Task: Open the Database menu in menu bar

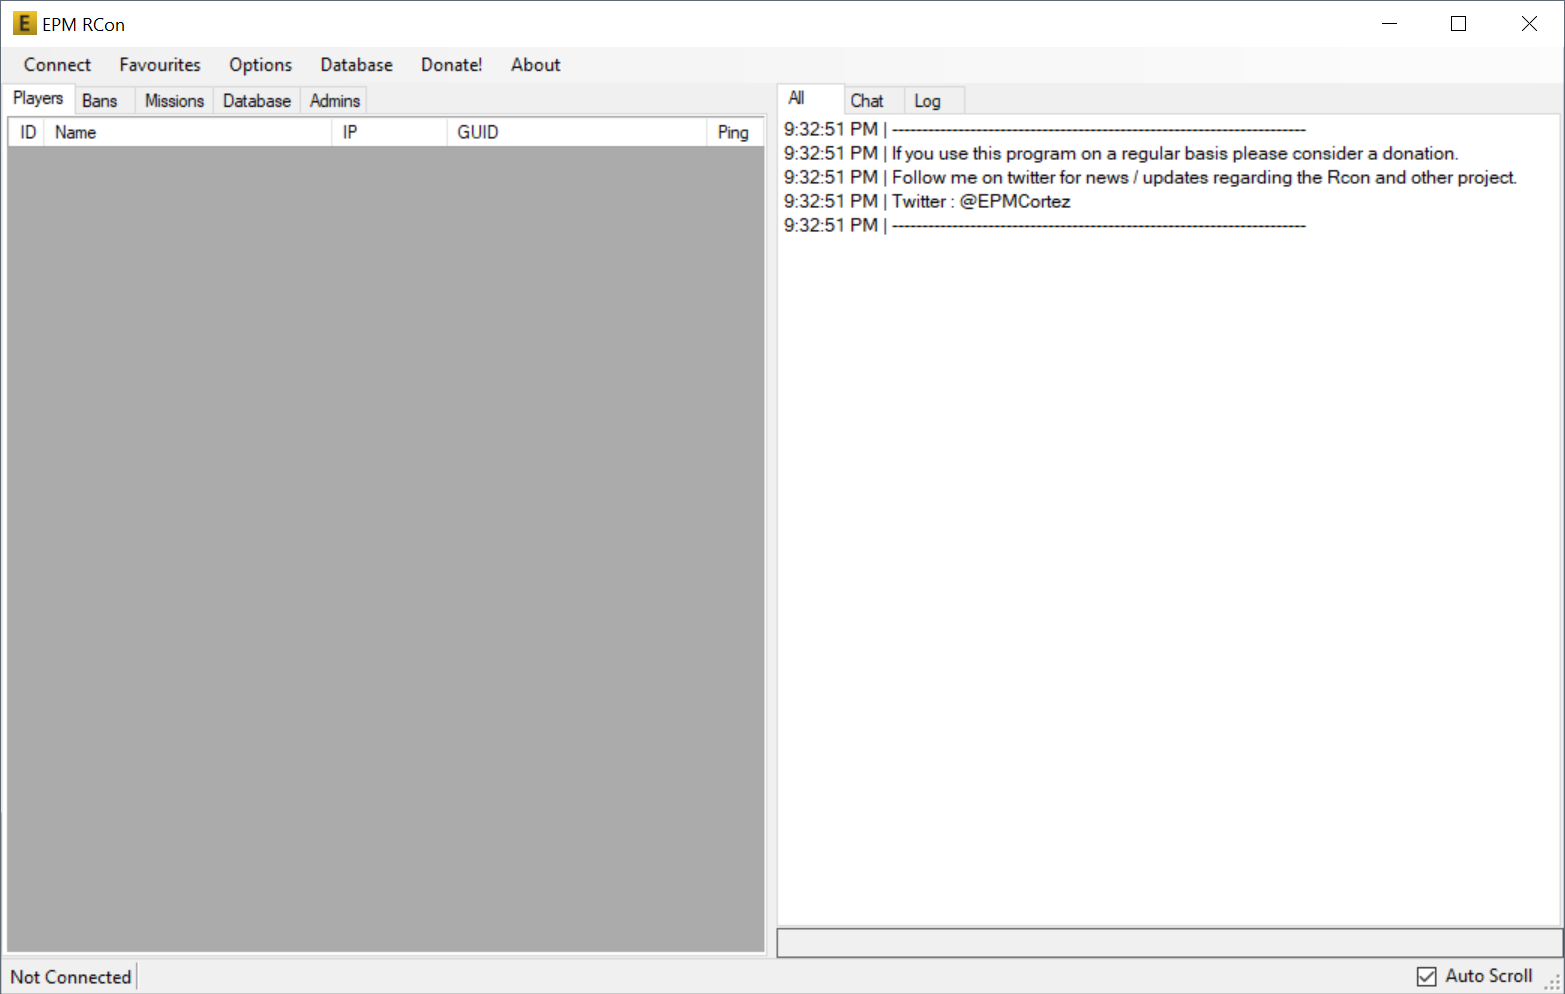Action: coord(356,65)
